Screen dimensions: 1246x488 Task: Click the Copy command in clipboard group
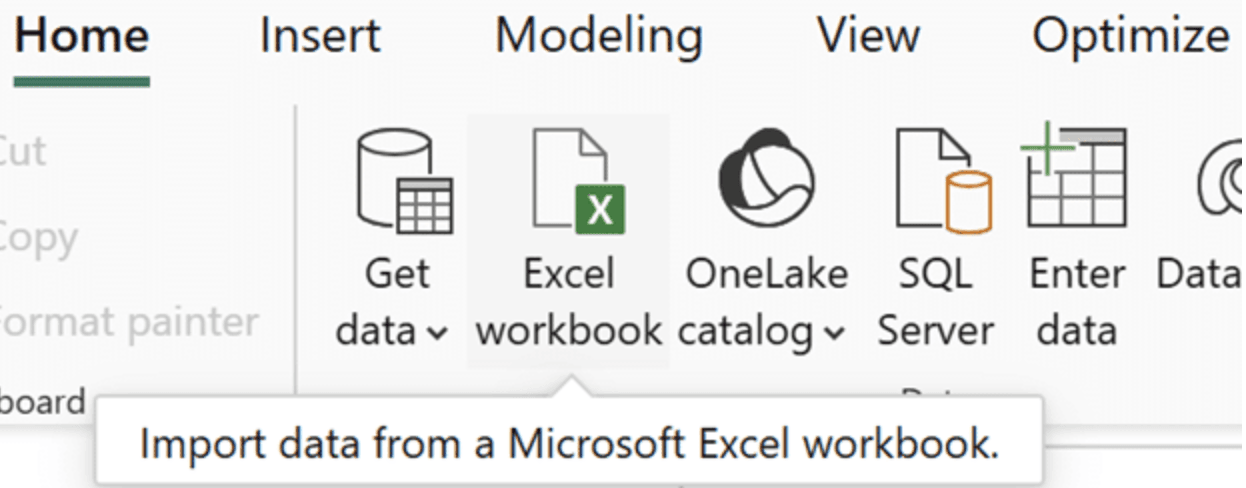point(38,237)
